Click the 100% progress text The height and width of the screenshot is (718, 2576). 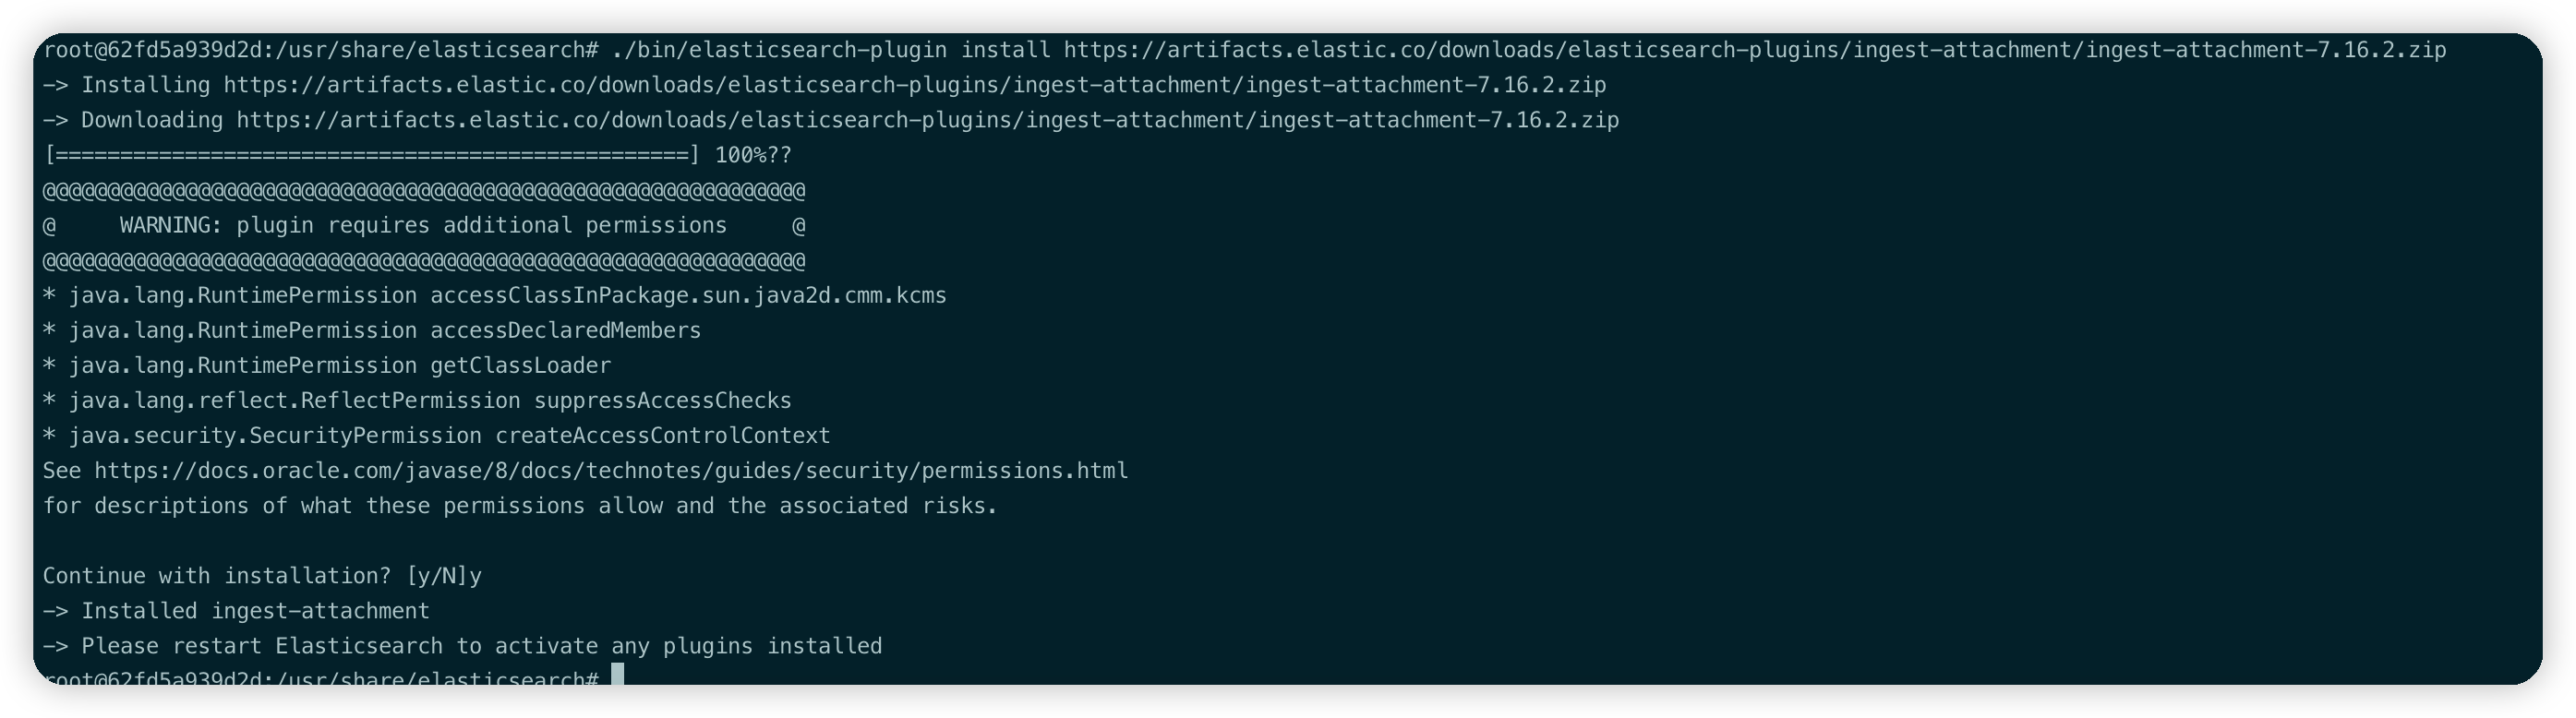[740, 155]
